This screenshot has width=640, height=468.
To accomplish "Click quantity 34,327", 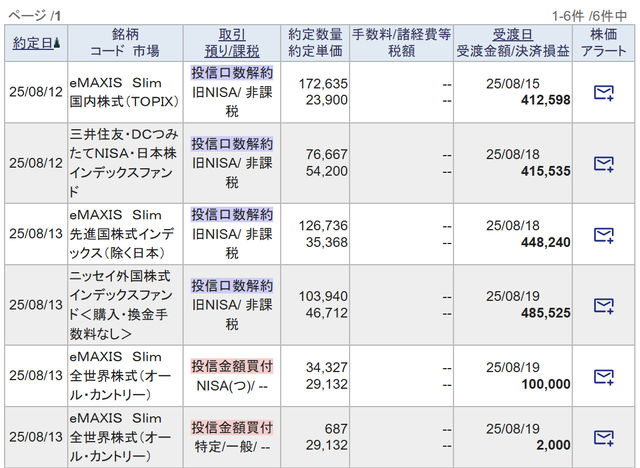I will (x=327, y=367).
